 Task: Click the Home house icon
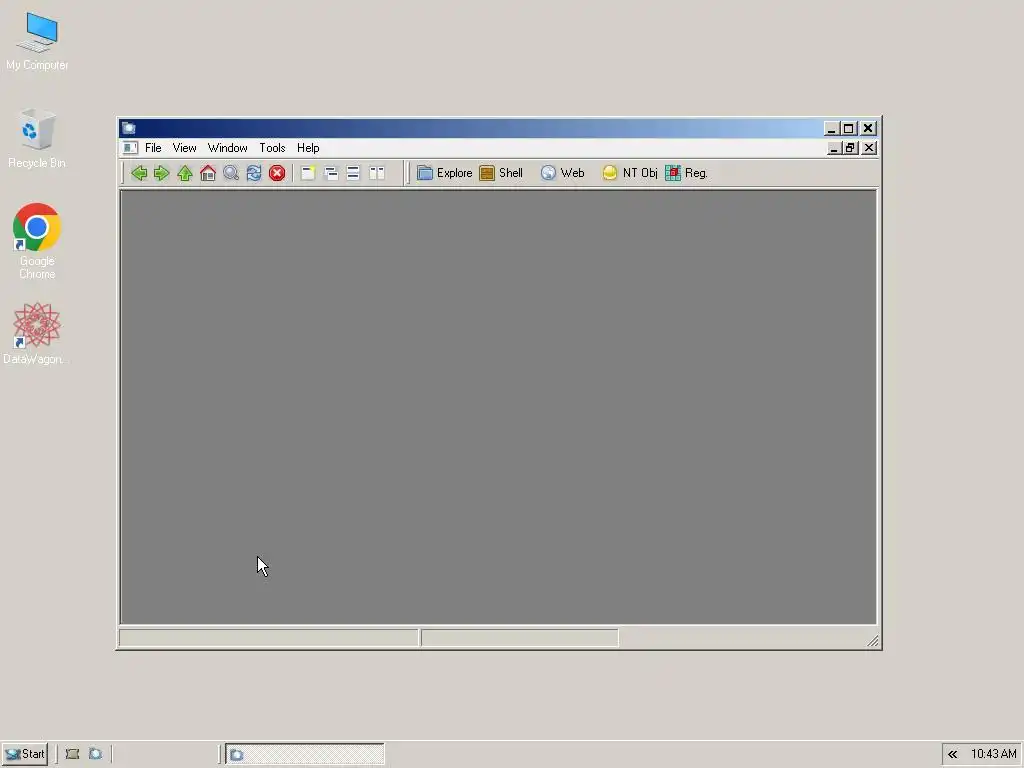point(208,173)
